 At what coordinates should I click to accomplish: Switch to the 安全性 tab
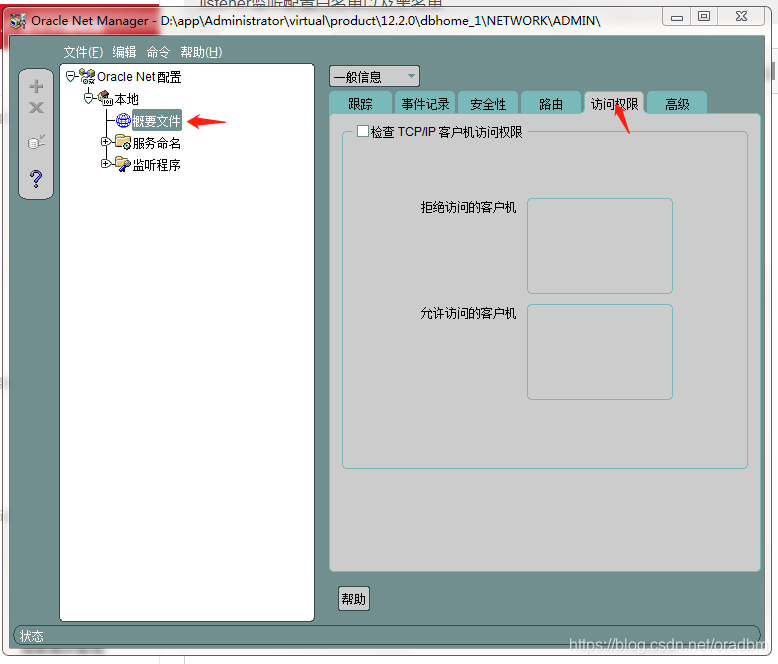pyautogui.click(x=488, y=104)
